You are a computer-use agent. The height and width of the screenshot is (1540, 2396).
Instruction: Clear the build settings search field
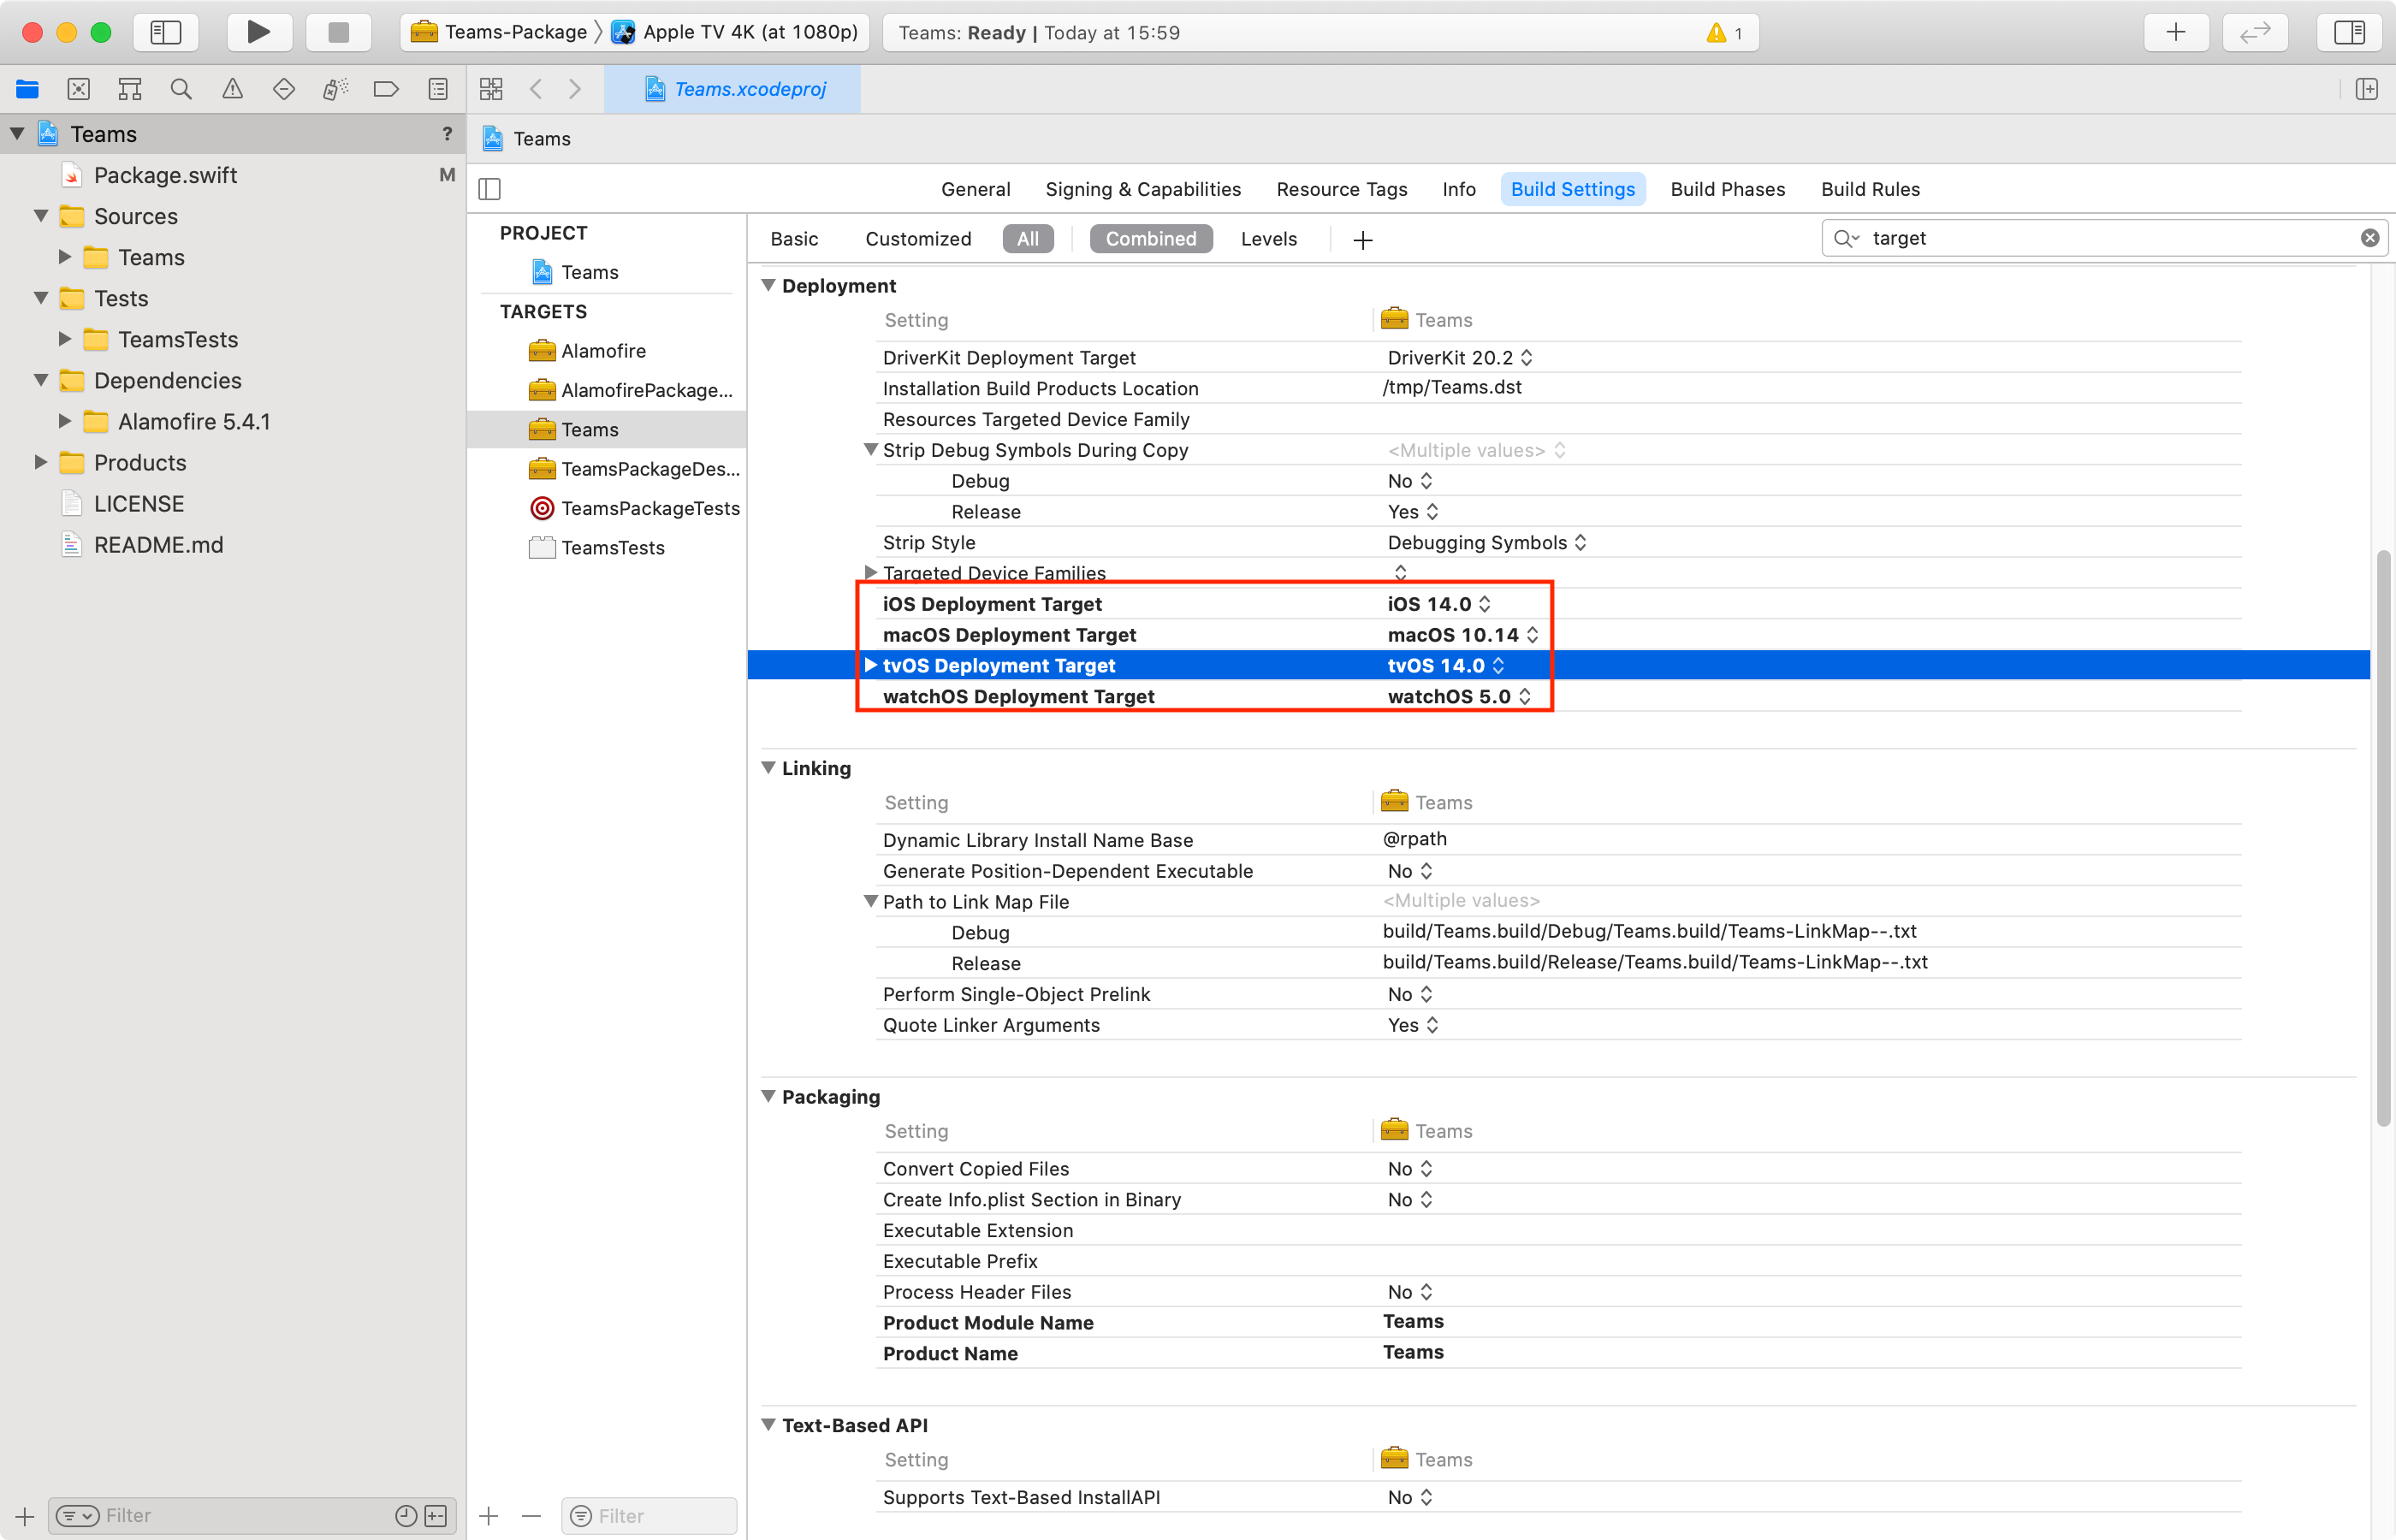click(2369, 238)
